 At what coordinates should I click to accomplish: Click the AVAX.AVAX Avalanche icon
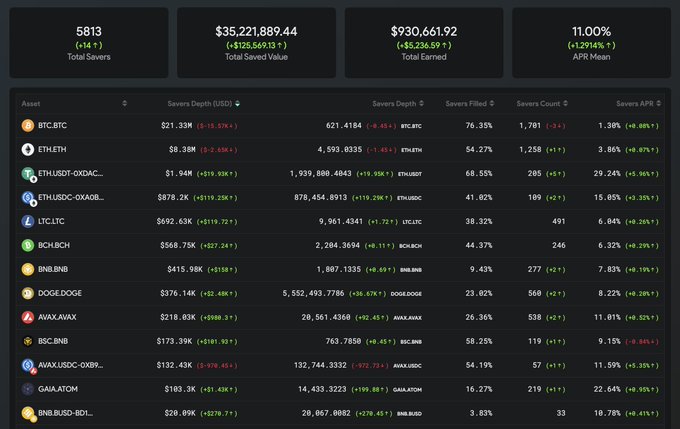[28, 317]
